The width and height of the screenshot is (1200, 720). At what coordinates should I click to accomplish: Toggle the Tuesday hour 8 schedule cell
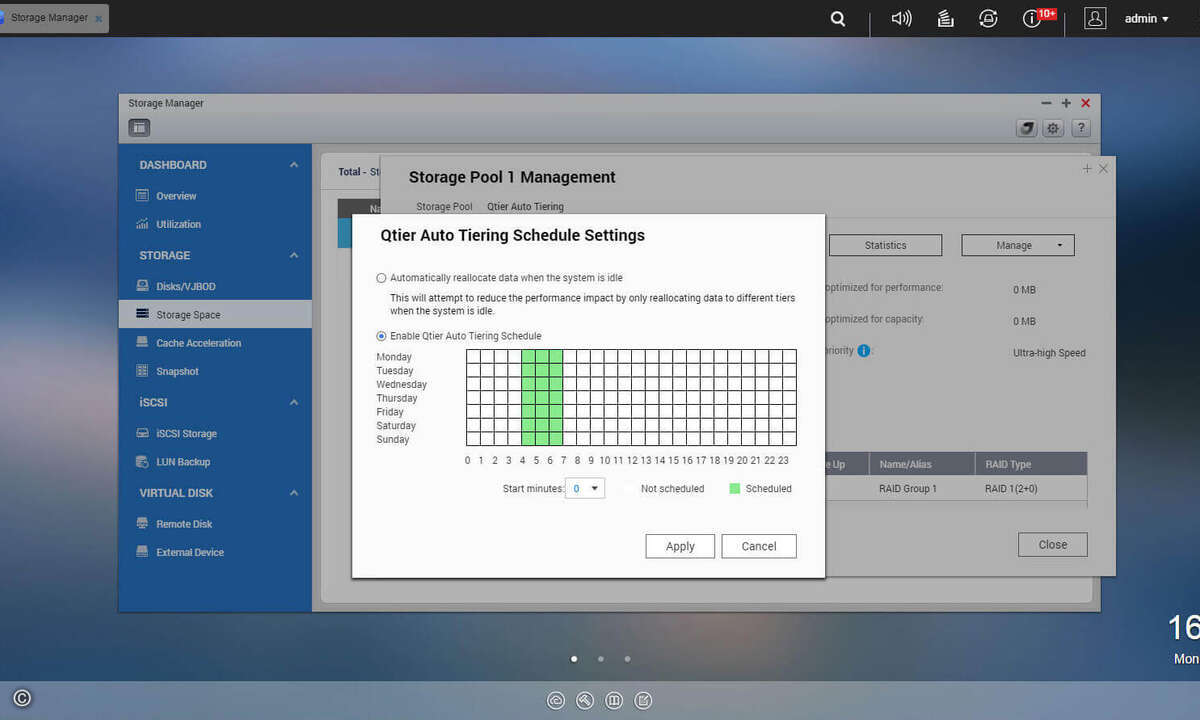click(583, 370)
